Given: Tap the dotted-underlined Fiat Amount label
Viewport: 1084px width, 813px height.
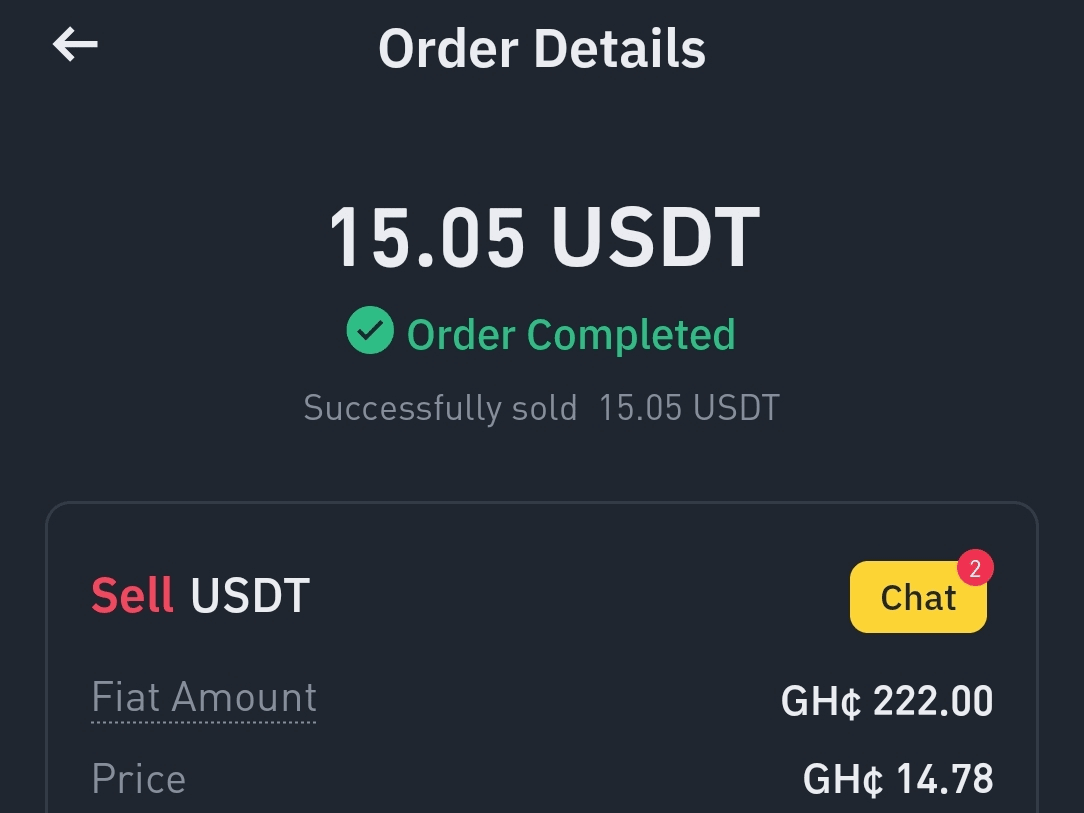Looking at the screenshot, I should pos(204,697).
